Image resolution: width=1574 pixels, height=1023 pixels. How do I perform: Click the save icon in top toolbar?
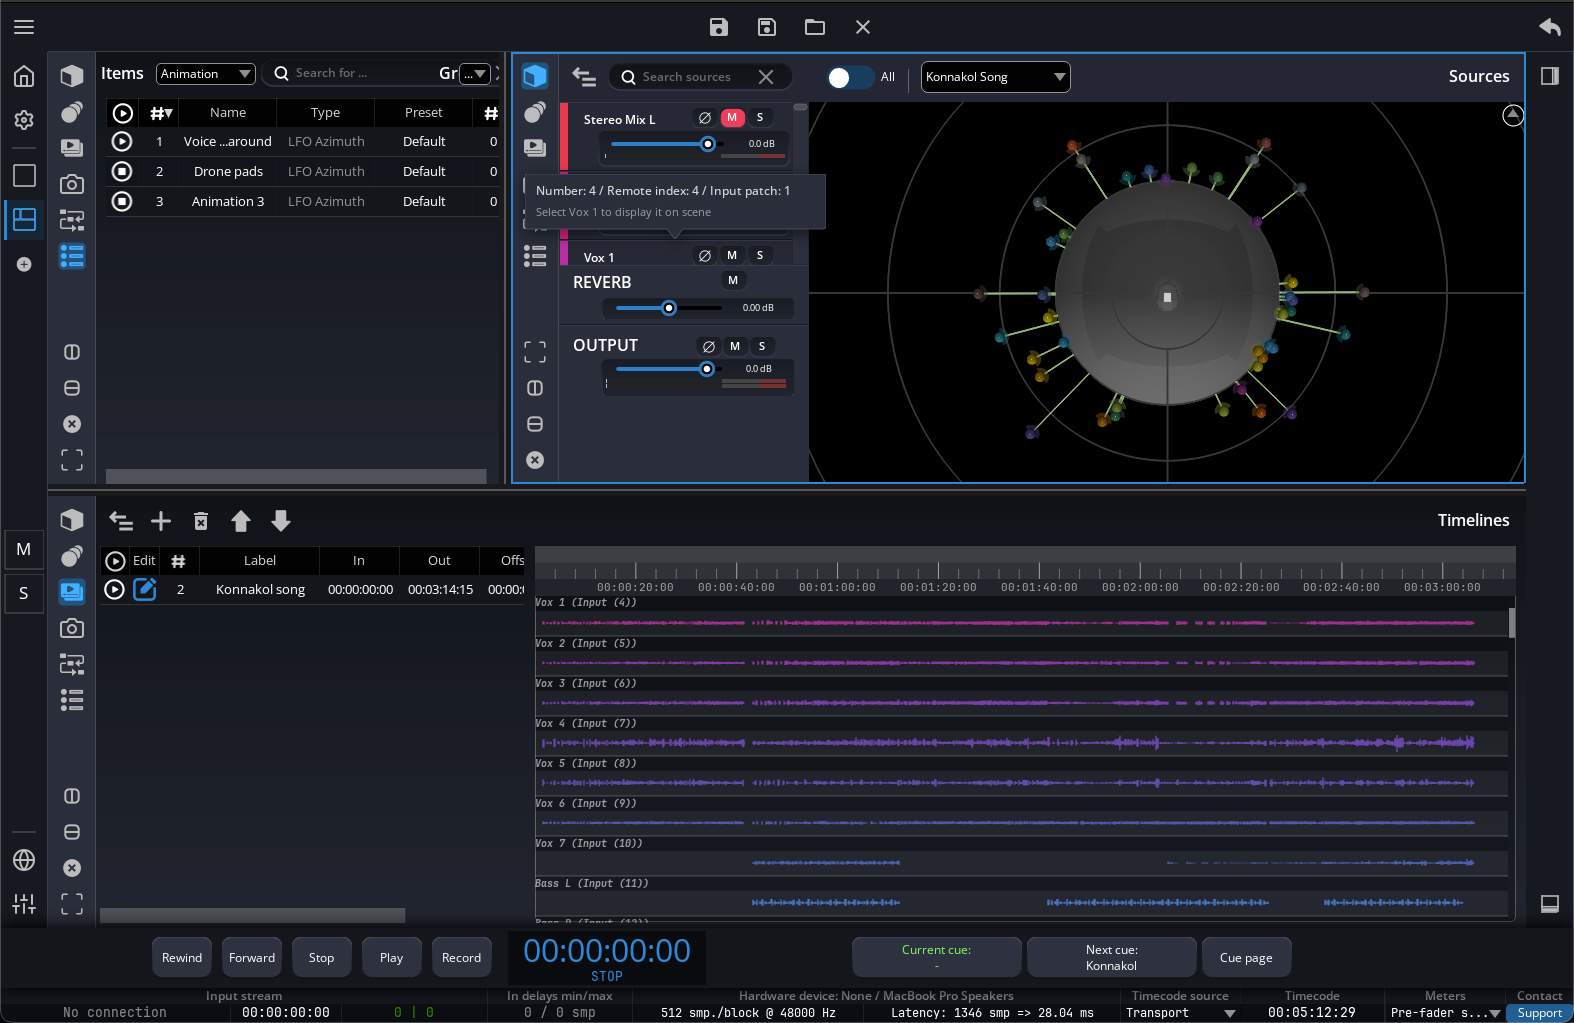tap(718, 27)
